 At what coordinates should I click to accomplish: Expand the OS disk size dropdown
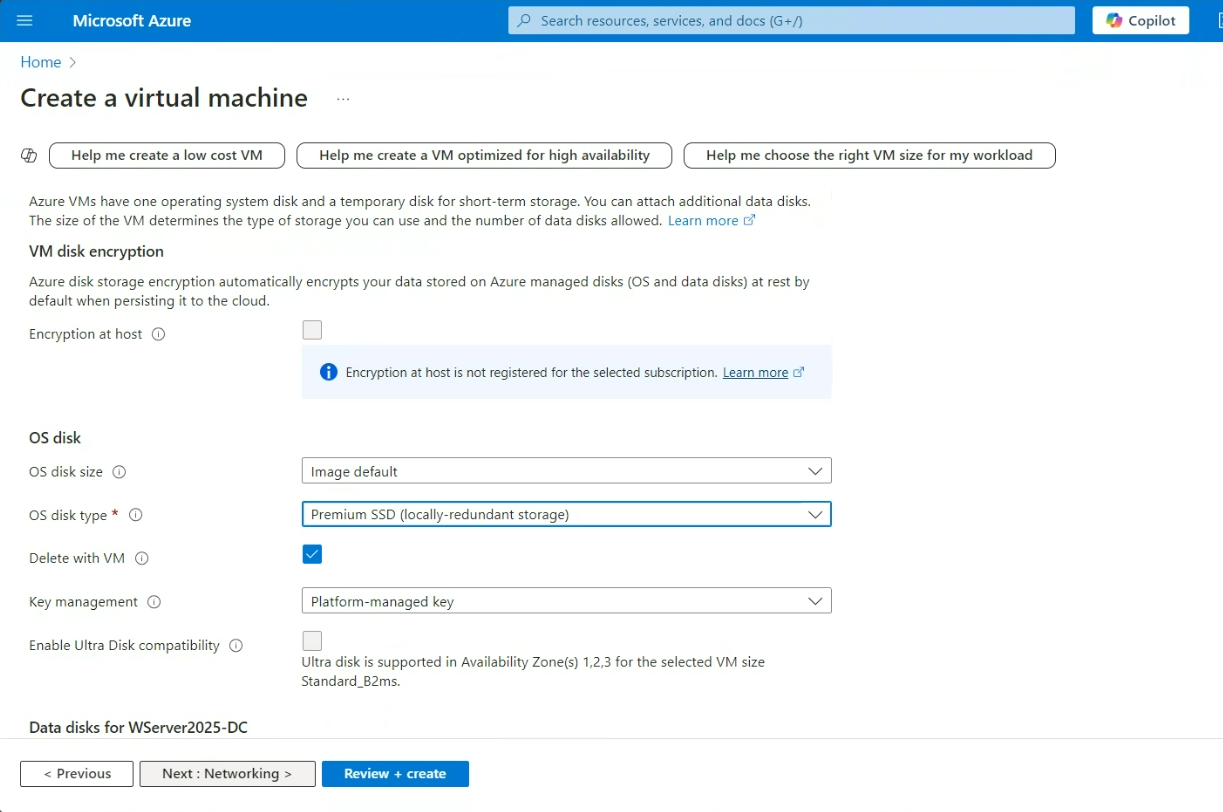click(566, 471)
